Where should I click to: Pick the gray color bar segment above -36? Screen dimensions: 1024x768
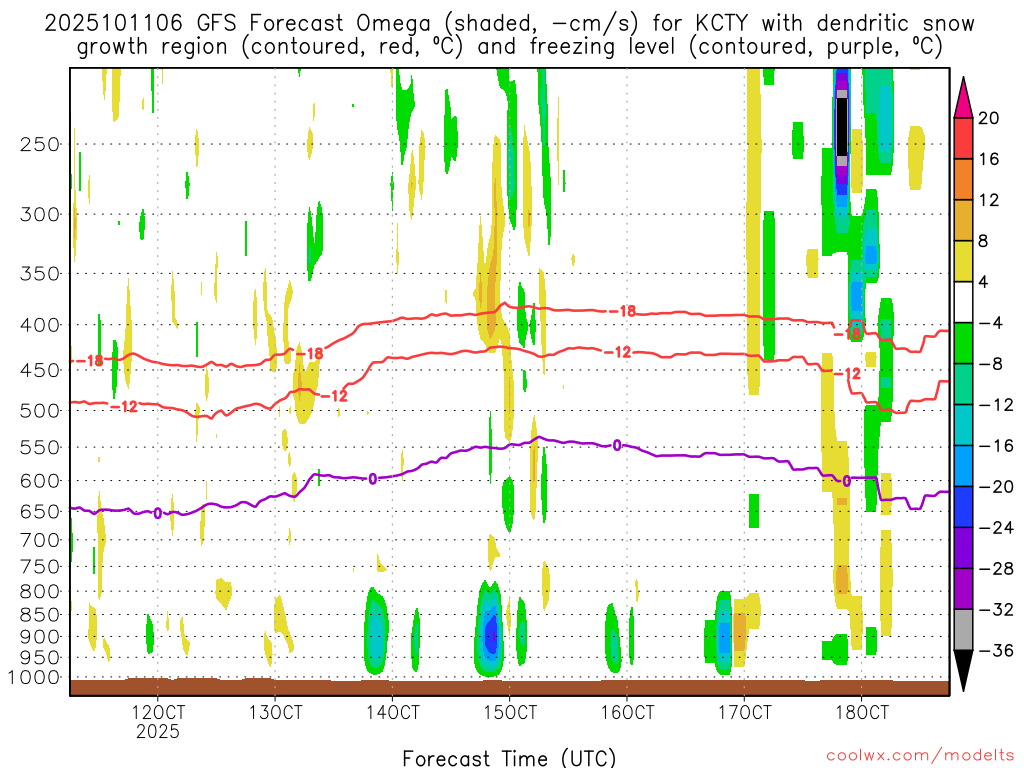click(964, 630)
